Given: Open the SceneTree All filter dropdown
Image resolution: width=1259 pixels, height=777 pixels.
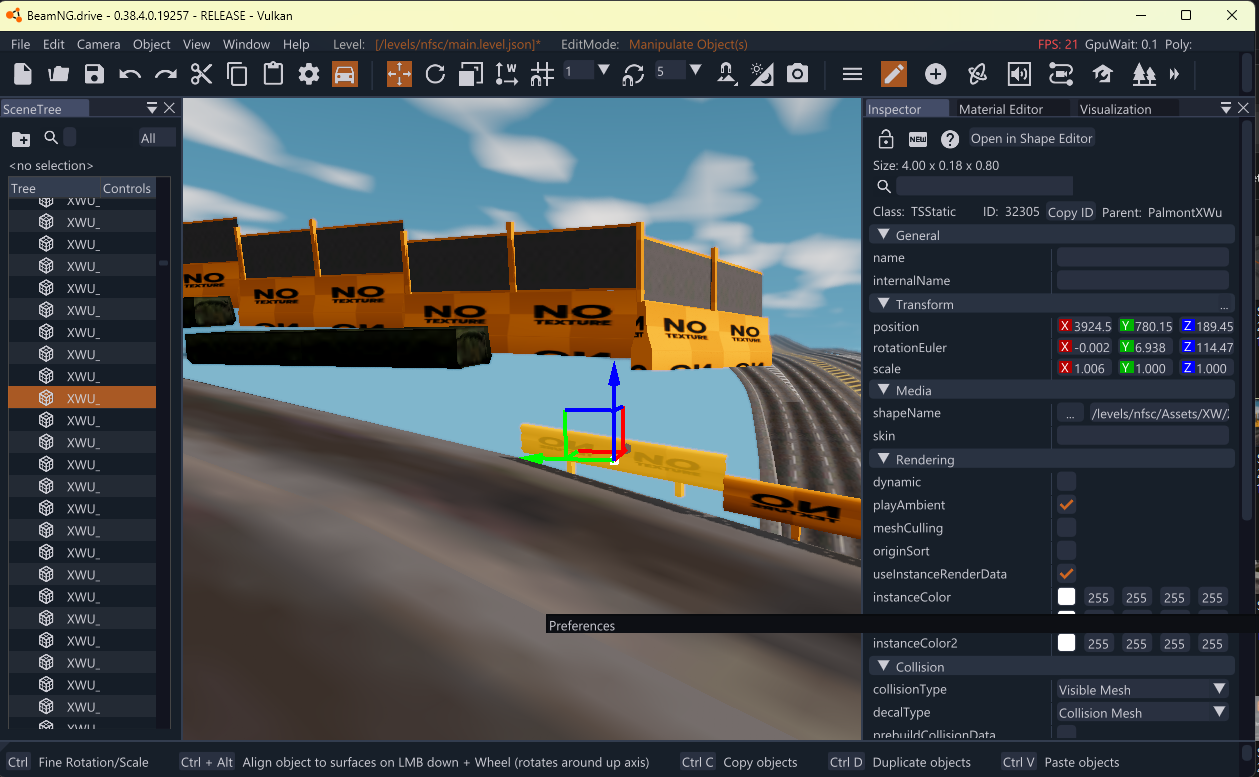Looking at the screenshot, I should (157, 138).
